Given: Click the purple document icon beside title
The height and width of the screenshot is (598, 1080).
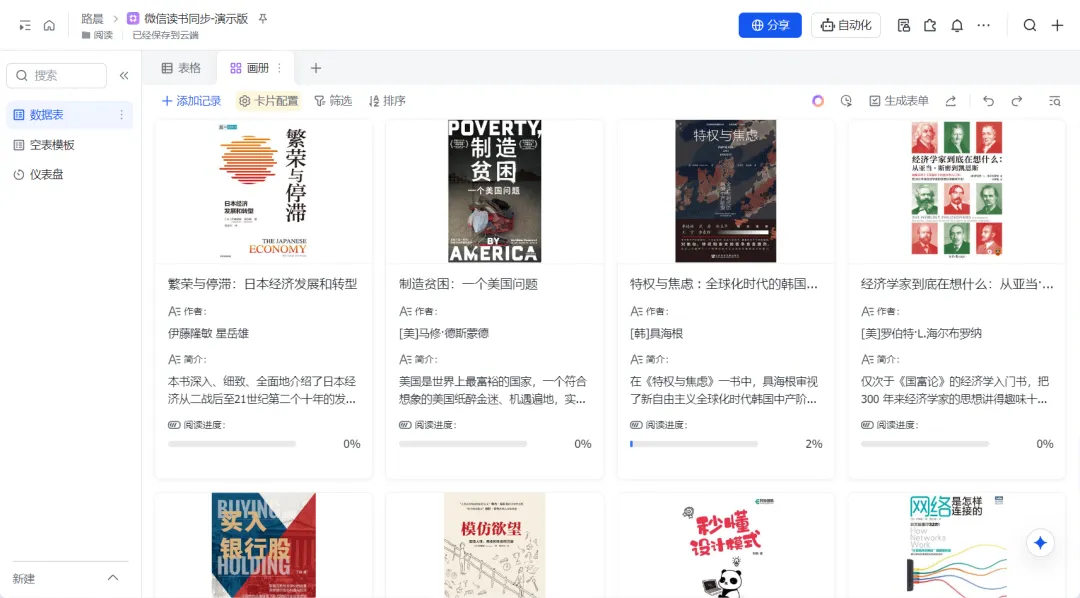Looking at the screenshot, I should 133,19.
